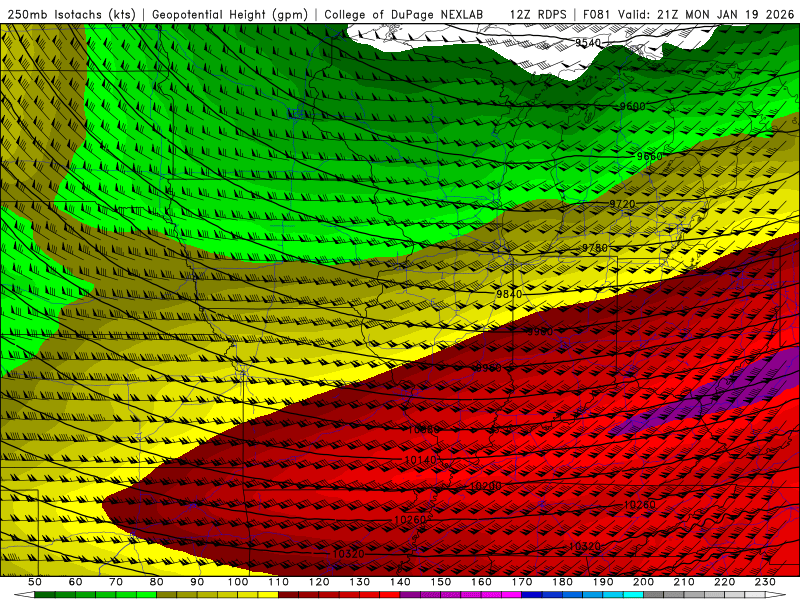Click the cyan swatch left of 200
The width and height of the screenshot is (800, 600).
tap(633, 595)
